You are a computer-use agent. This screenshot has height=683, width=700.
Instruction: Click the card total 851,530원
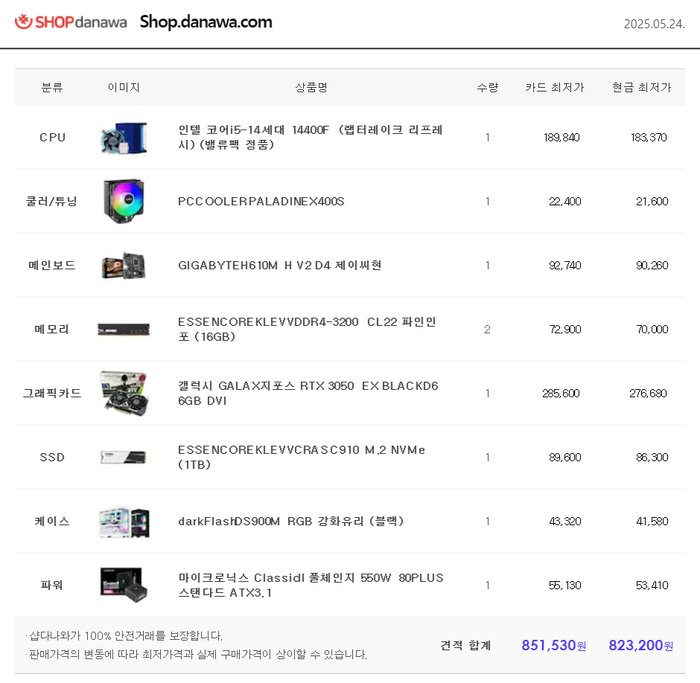tap(554, 645)
